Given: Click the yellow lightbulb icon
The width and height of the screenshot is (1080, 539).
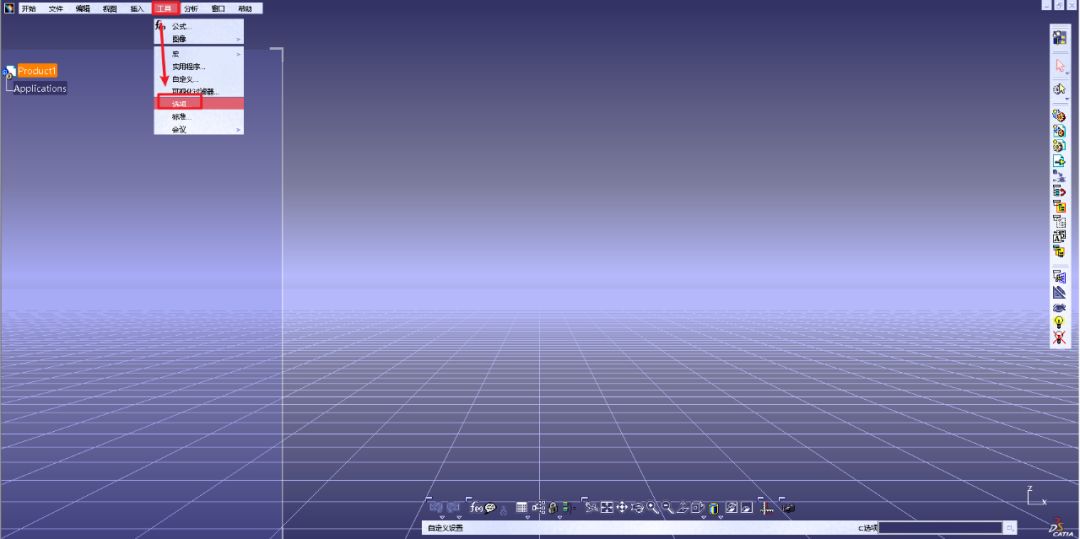Looking at the screenshot, I should (x=1059, y=321).
